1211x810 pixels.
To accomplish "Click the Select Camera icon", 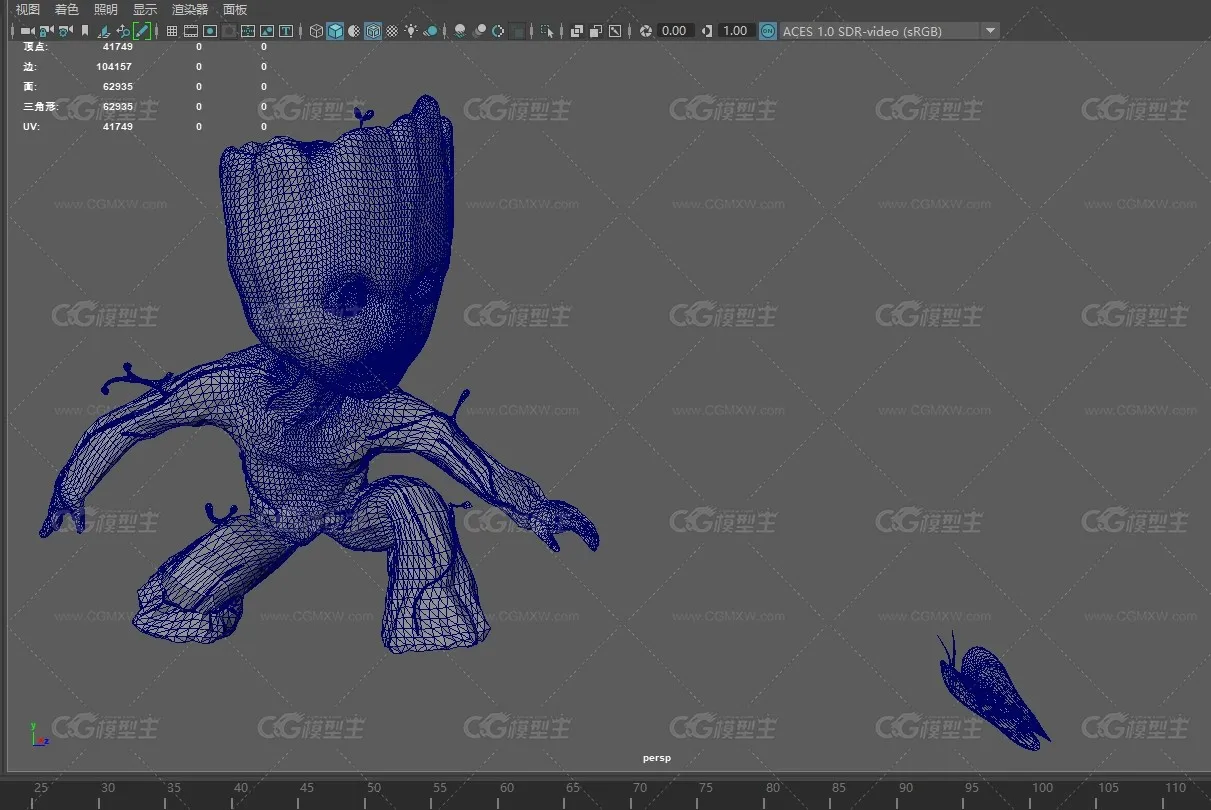I will (x=28, y=31).
